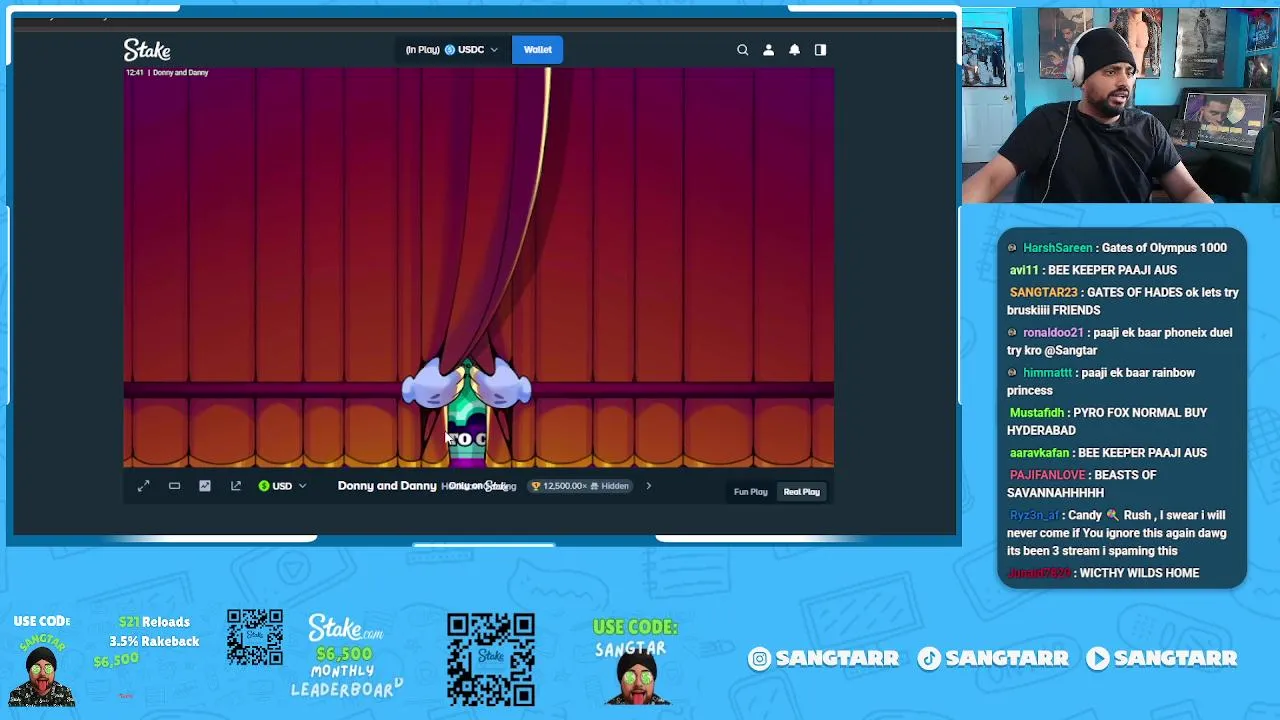This screenshot has width=1280, height=720.
Task: Click the left Stake QR code
Action: click(x=254, y=638)
